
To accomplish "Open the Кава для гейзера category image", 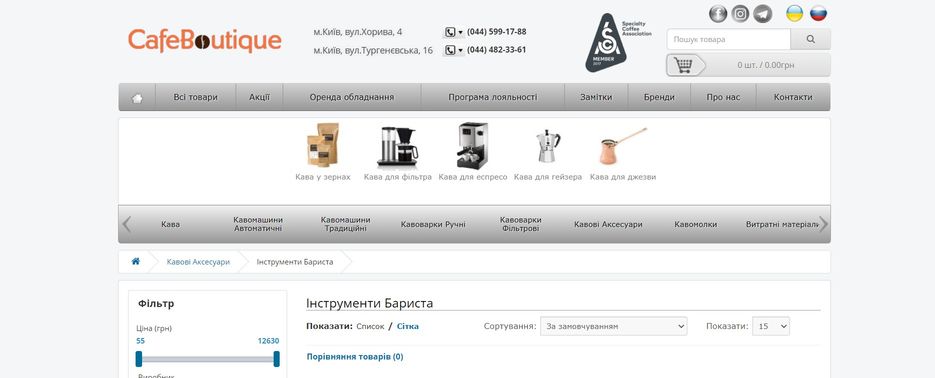I will 548,146.
